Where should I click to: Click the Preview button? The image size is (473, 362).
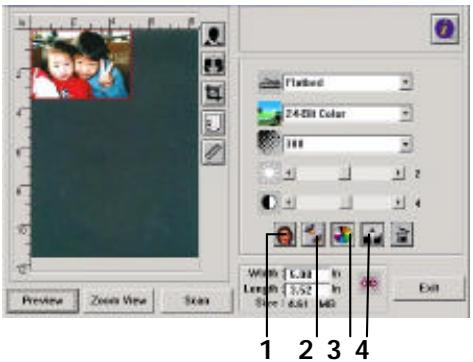[43, 301]
